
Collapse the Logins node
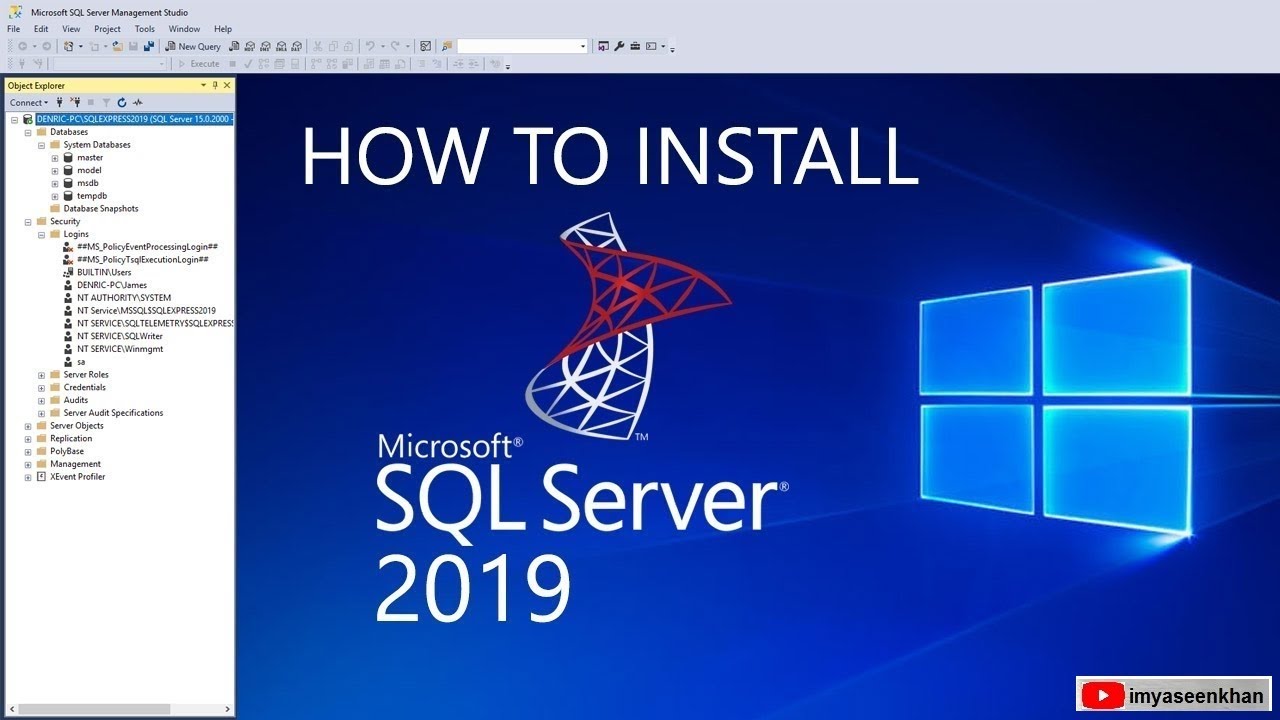click(42, 235)
